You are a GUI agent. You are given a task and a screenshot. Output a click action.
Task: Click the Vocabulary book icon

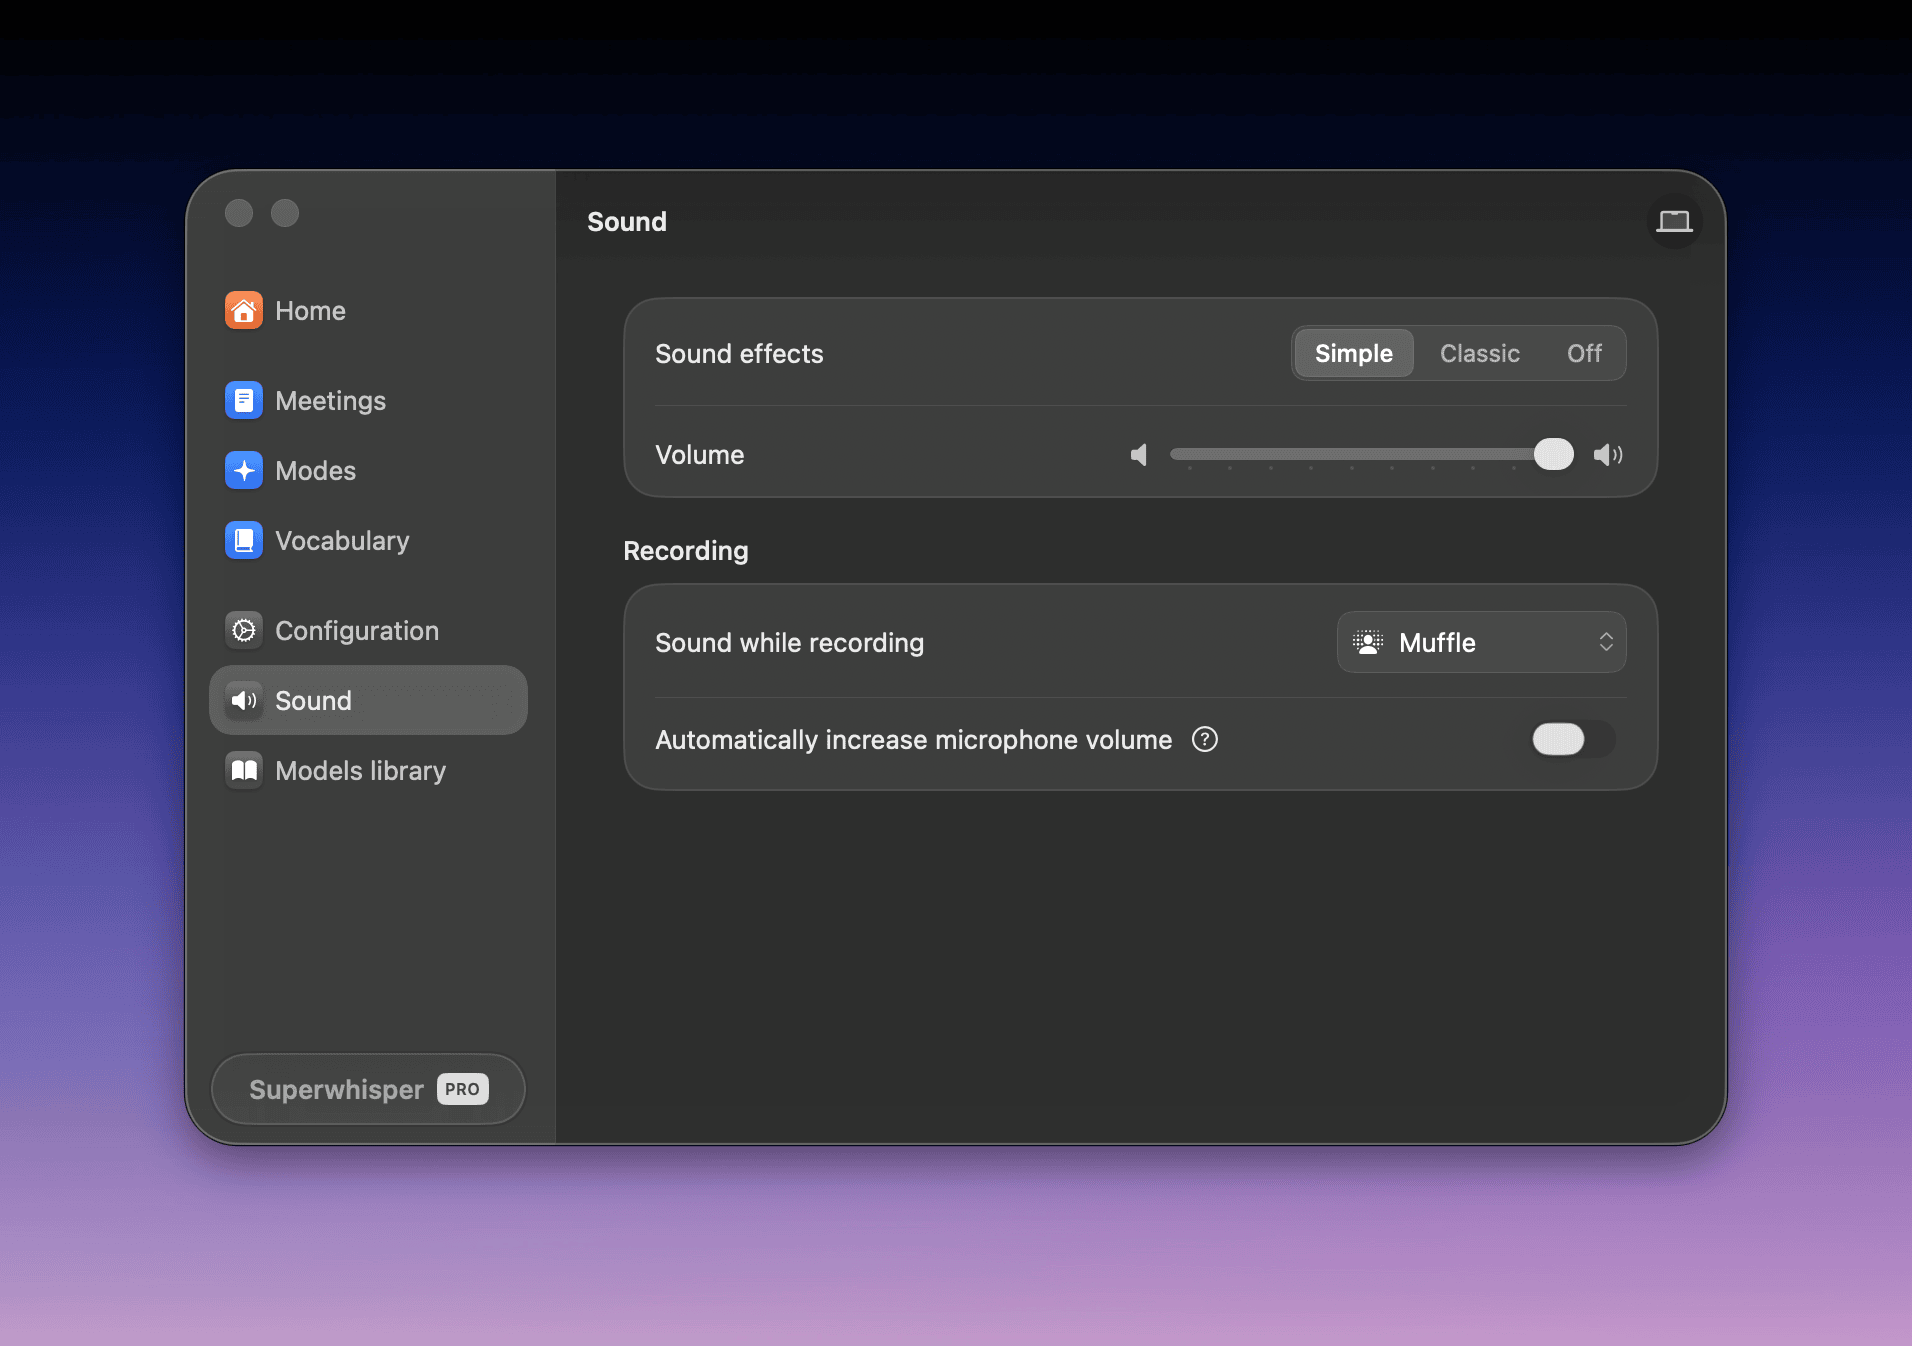coord(244,541)
